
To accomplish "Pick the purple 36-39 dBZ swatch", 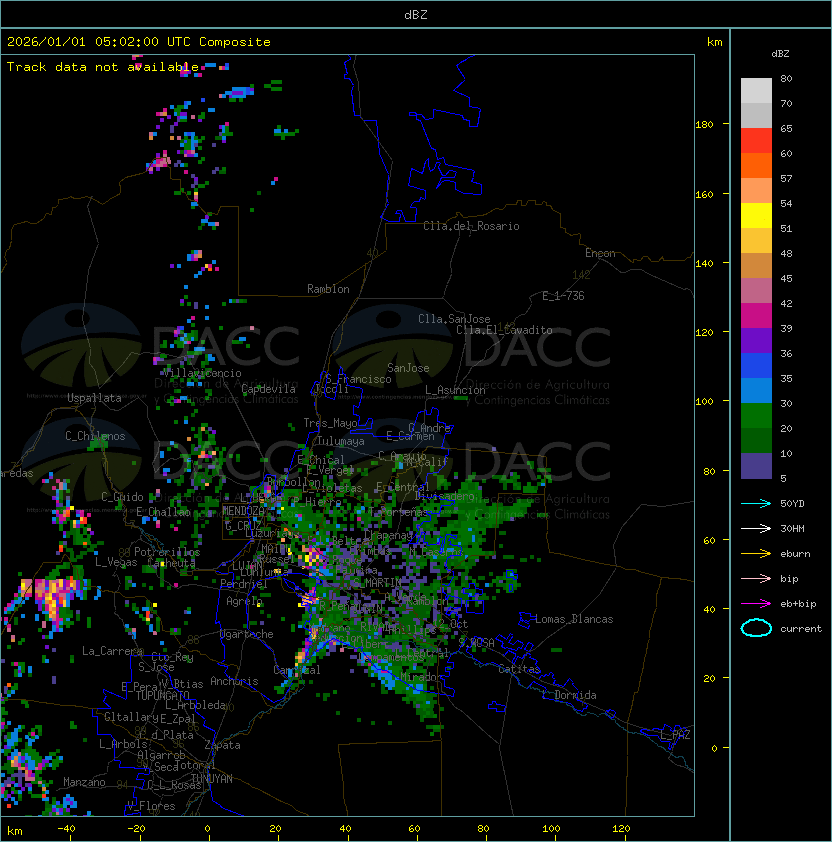I will 756,340.
